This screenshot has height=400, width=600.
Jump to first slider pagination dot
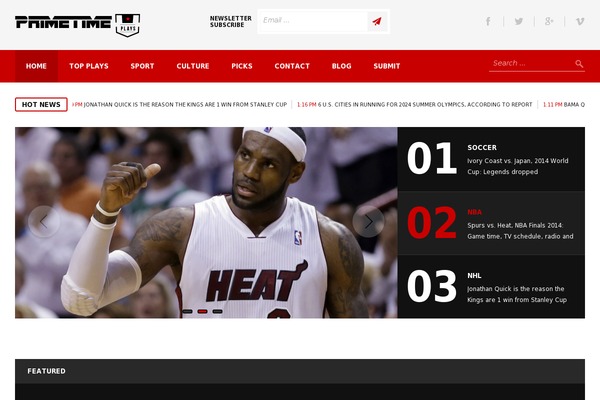[x=187, y=312]
